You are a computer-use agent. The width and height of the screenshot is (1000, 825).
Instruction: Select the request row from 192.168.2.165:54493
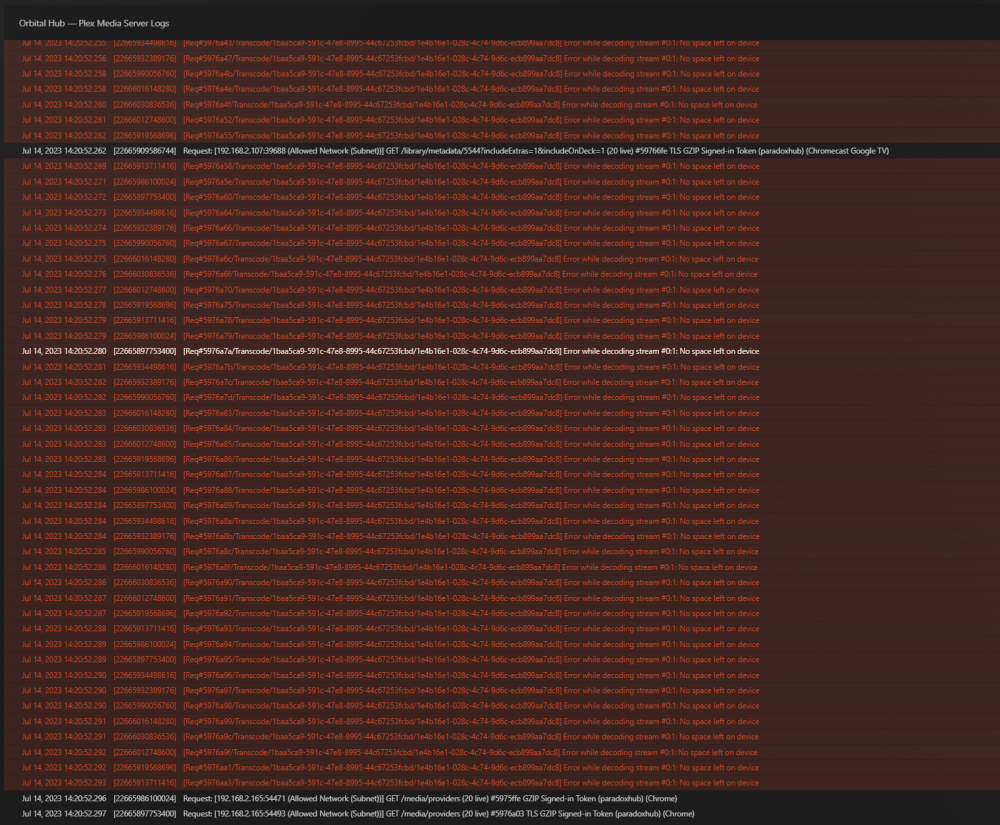click(500, 814)
